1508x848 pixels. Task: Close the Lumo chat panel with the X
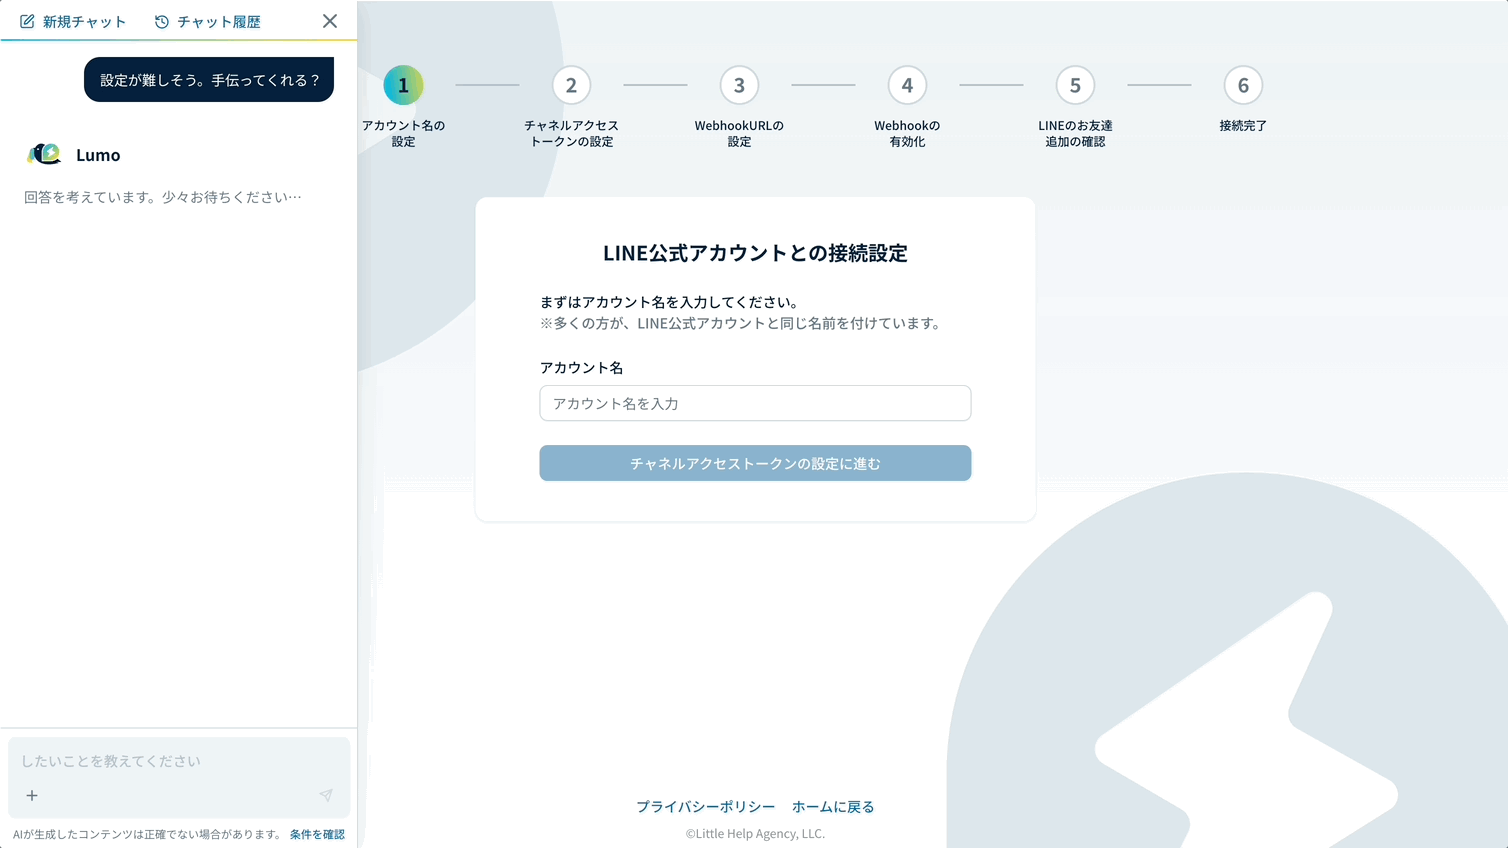[330, 20]
